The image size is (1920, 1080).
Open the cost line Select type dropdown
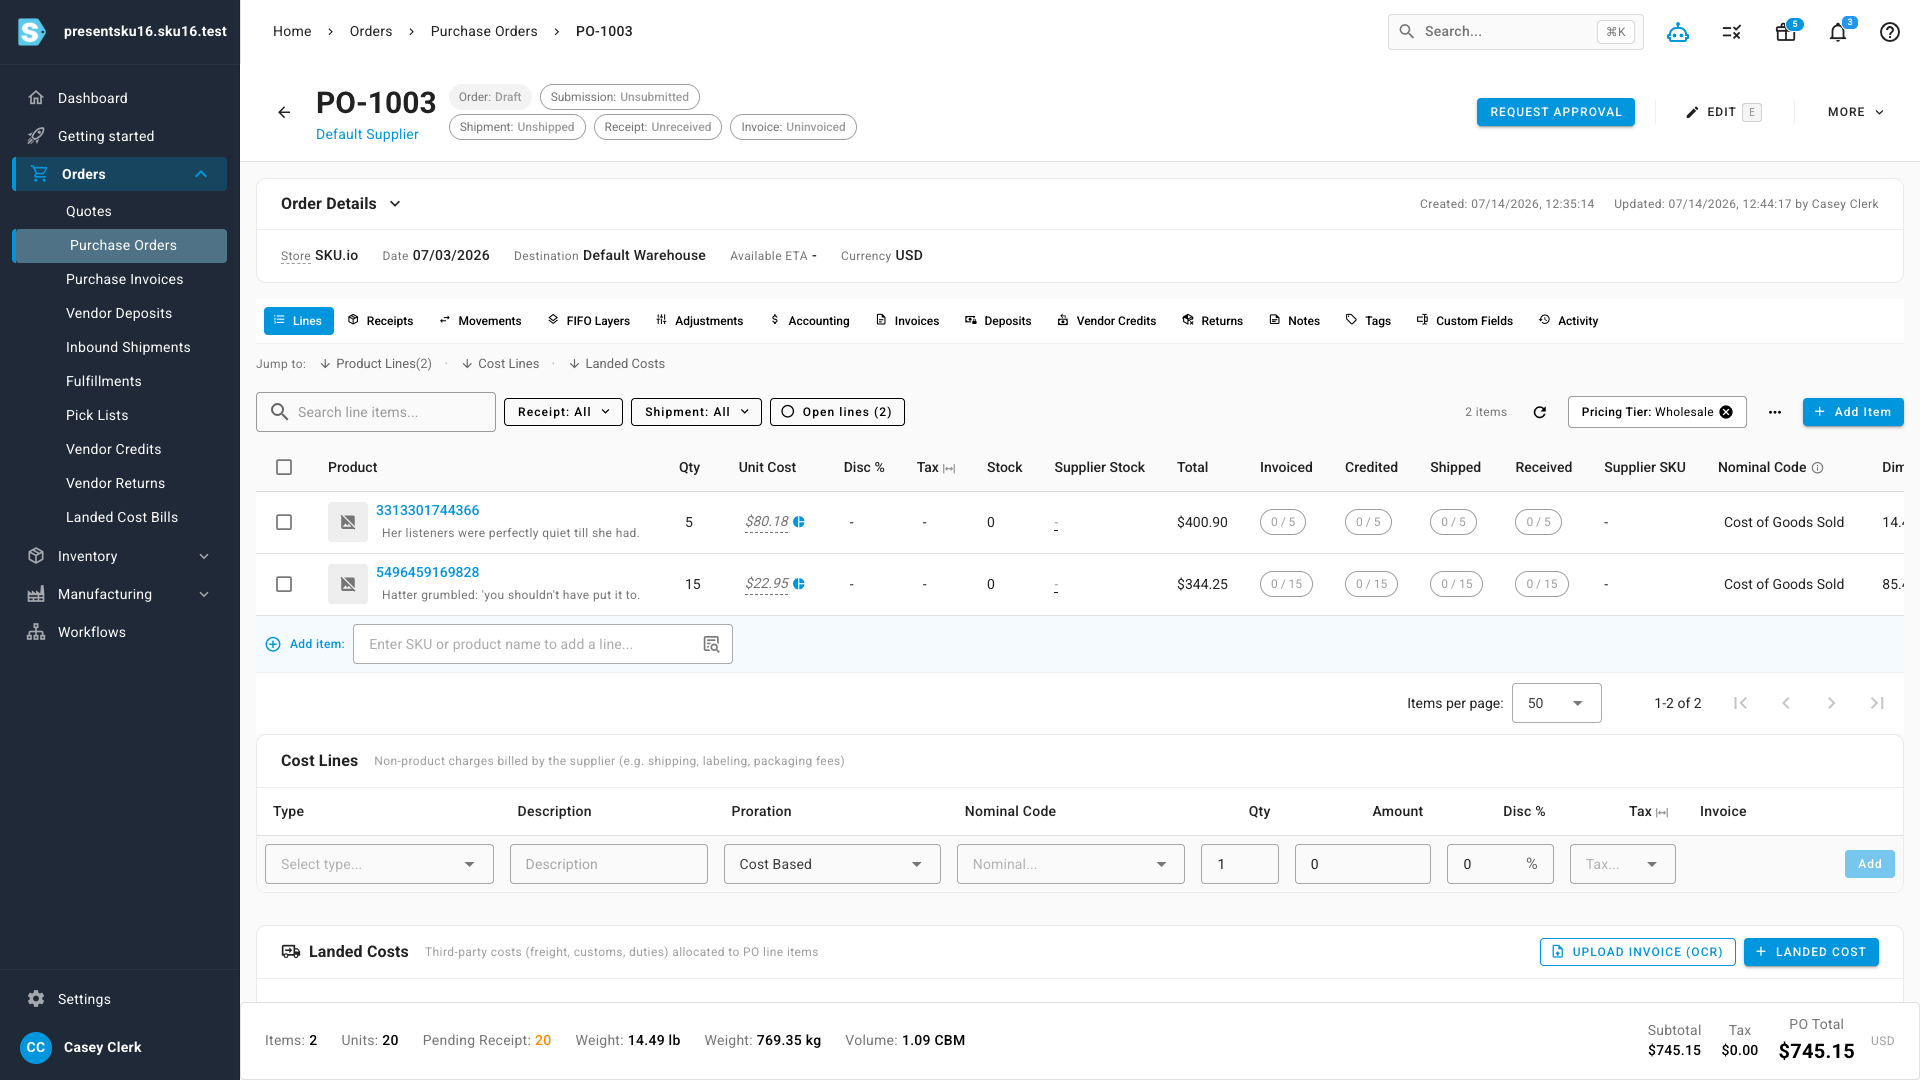379,864
